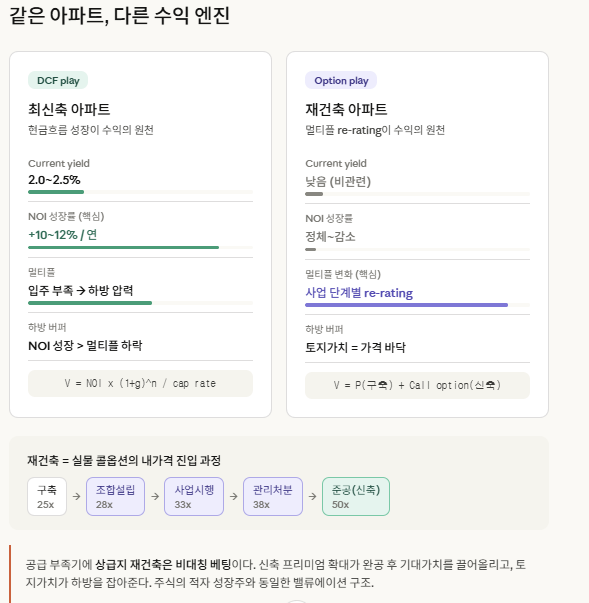The image size is (589, 603).
Task: Click the bold 상급지 재건축은 비대칭 베팅 phrase
Action: [x=163, y=565]
